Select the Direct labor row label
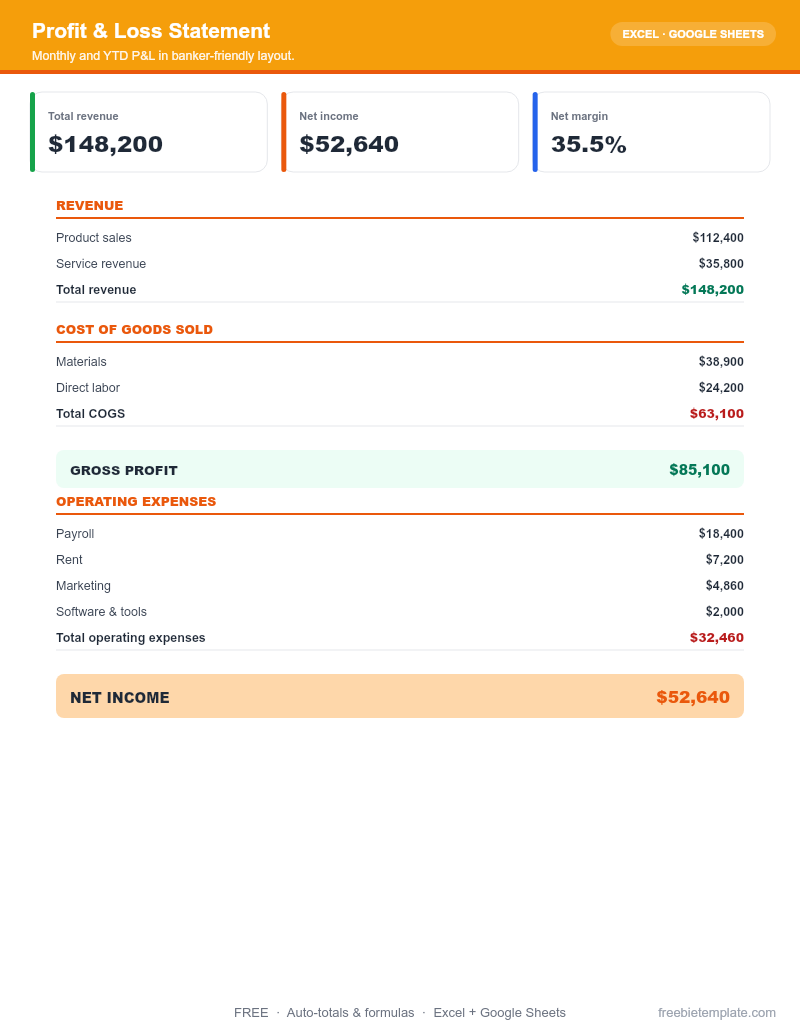The image size is (800, 1035). [88, 387]
